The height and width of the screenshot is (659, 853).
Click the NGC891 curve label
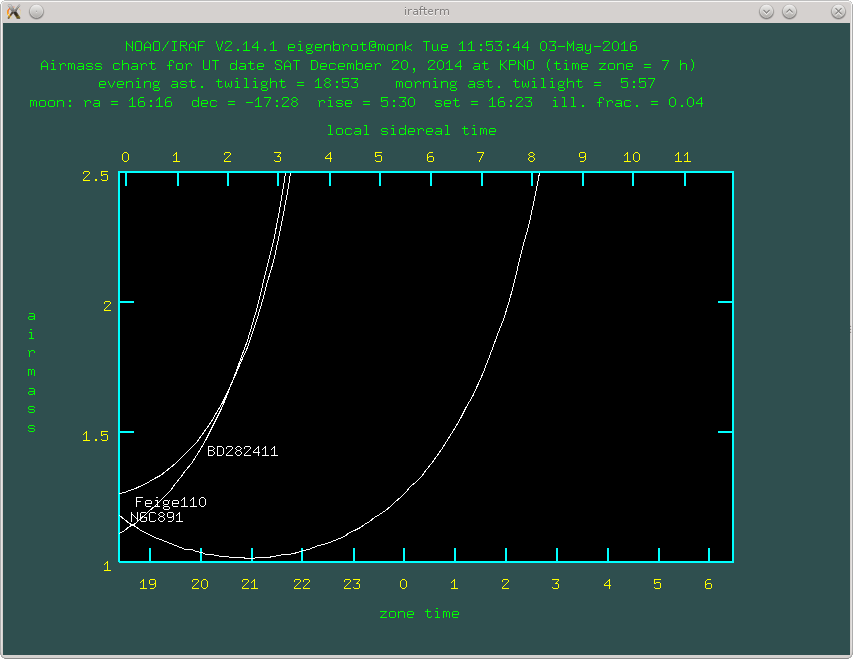[x=157, y=517]
